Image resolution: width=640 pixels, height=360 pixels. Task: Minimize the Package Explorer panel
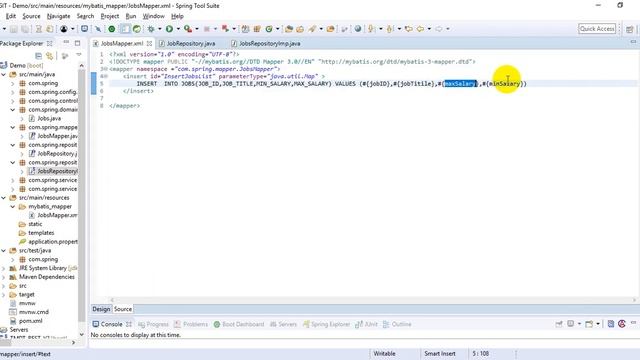click(x=66, y=42)
